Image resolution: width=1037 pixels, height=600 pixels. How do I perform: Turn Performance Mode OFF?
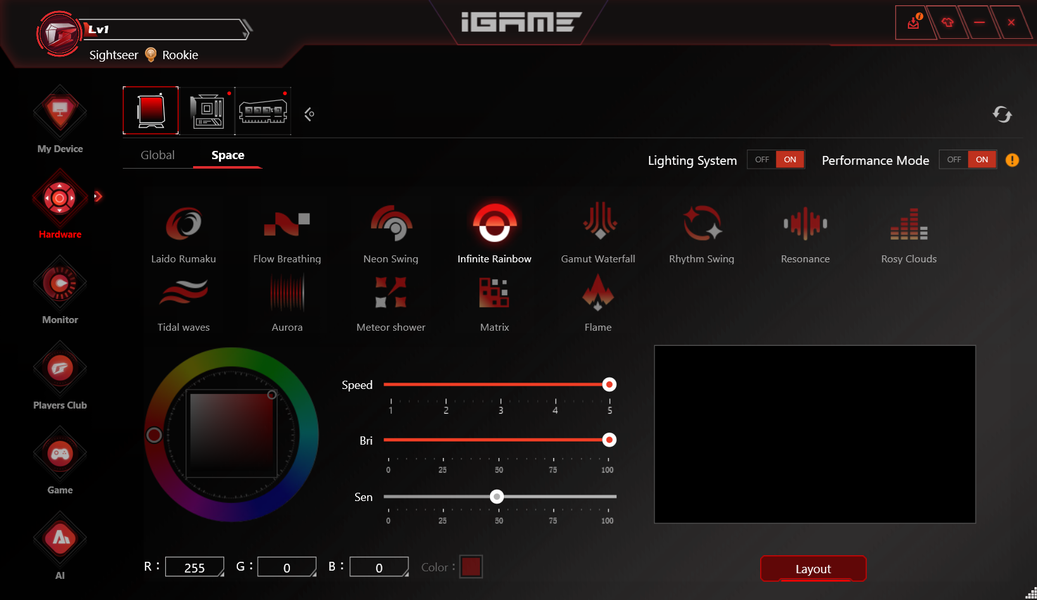pos(953,159)
